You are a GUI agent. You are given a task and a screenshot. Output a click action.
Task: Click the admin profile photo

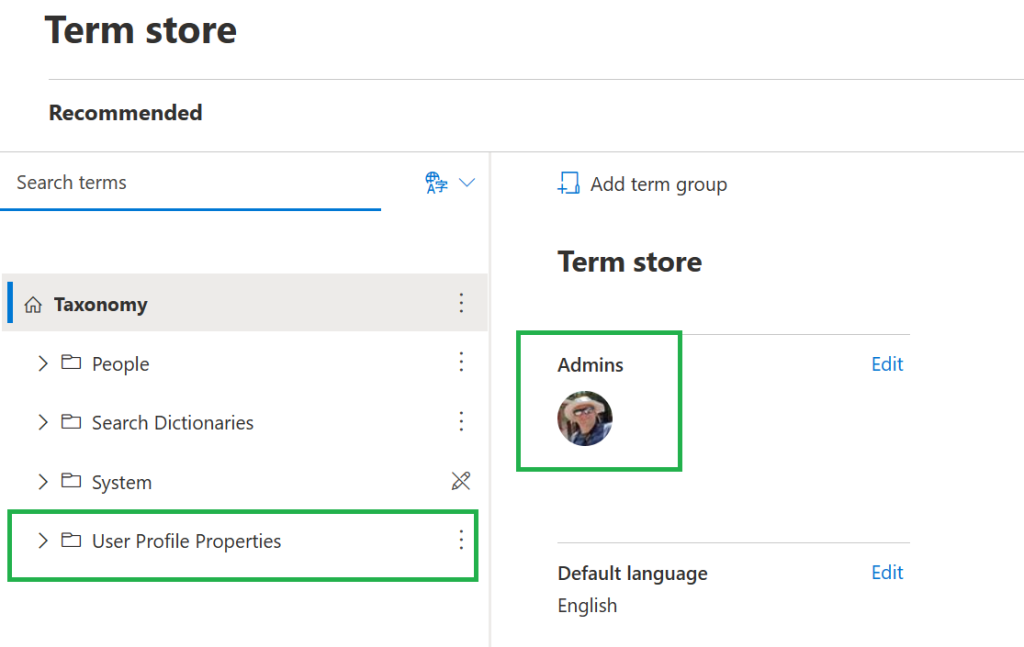584,418
